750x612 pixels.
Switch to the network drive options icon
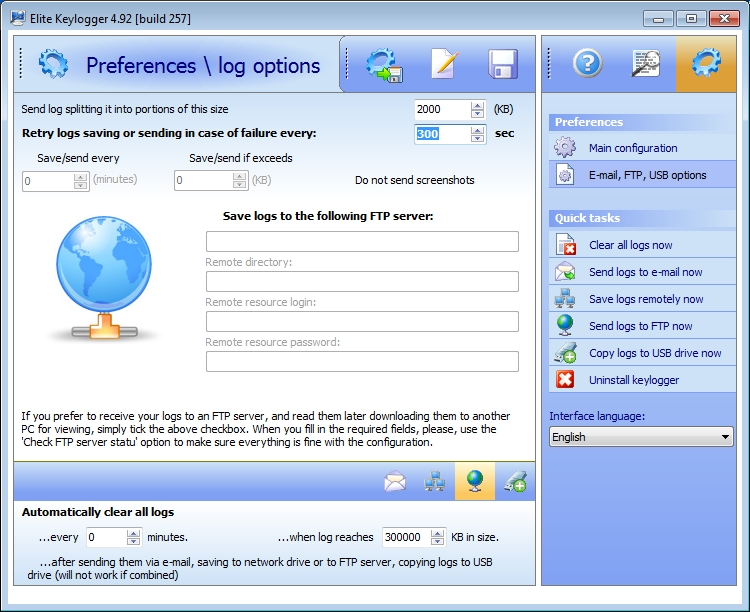click(435, 482)
